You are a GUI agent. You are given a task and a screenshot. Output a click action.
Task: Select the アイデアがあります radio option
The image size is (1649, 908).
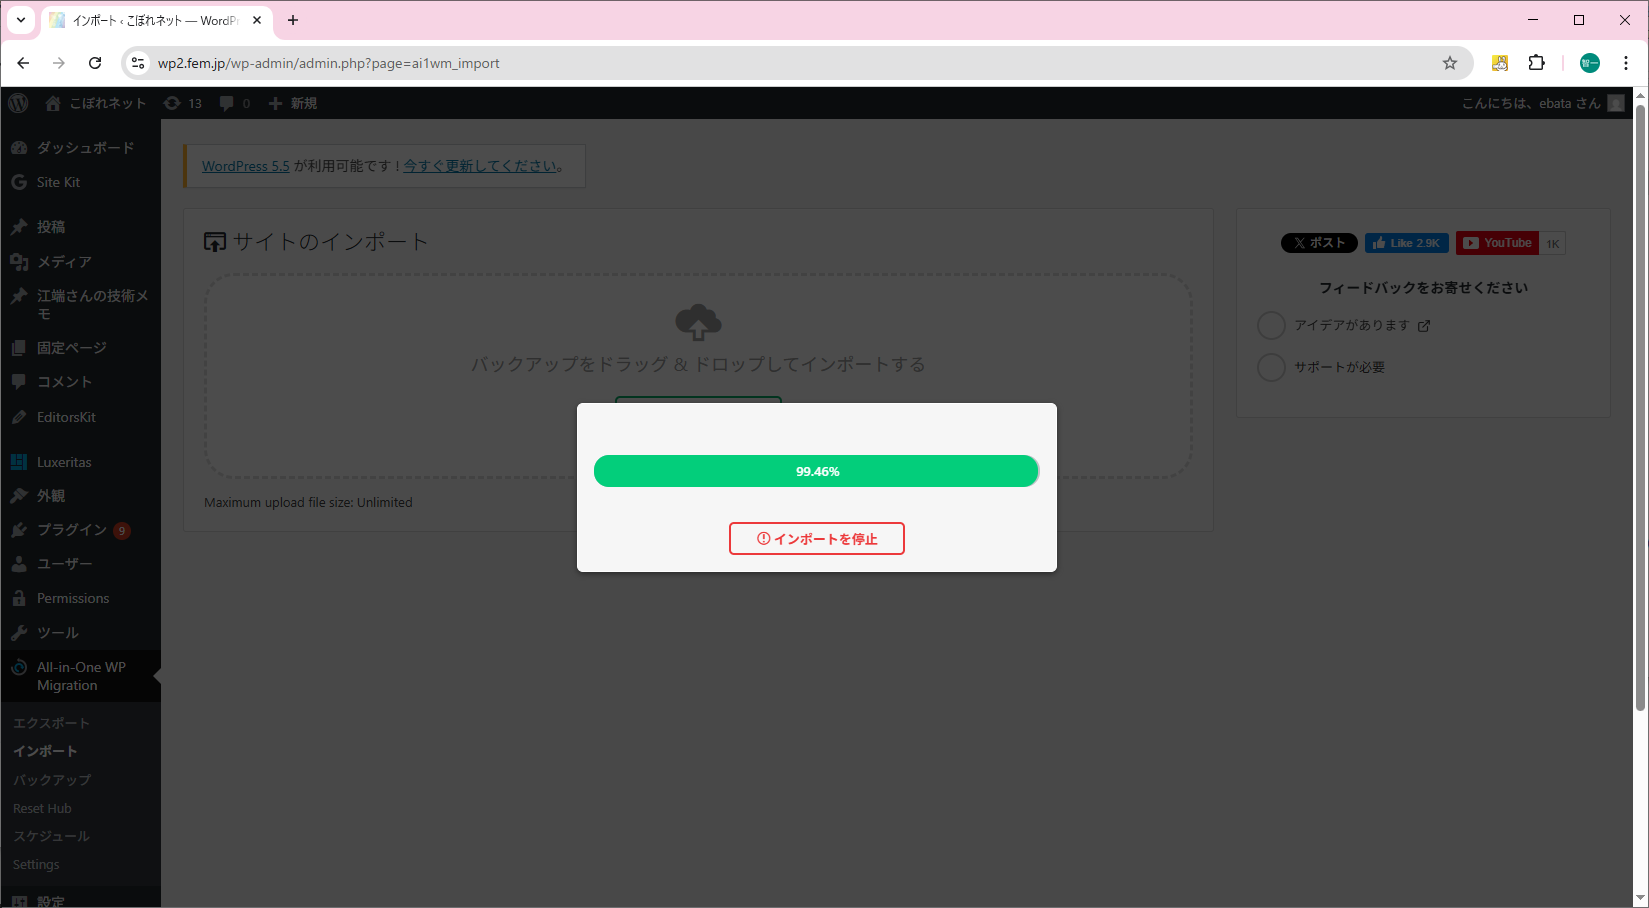tap(1271, 326)
